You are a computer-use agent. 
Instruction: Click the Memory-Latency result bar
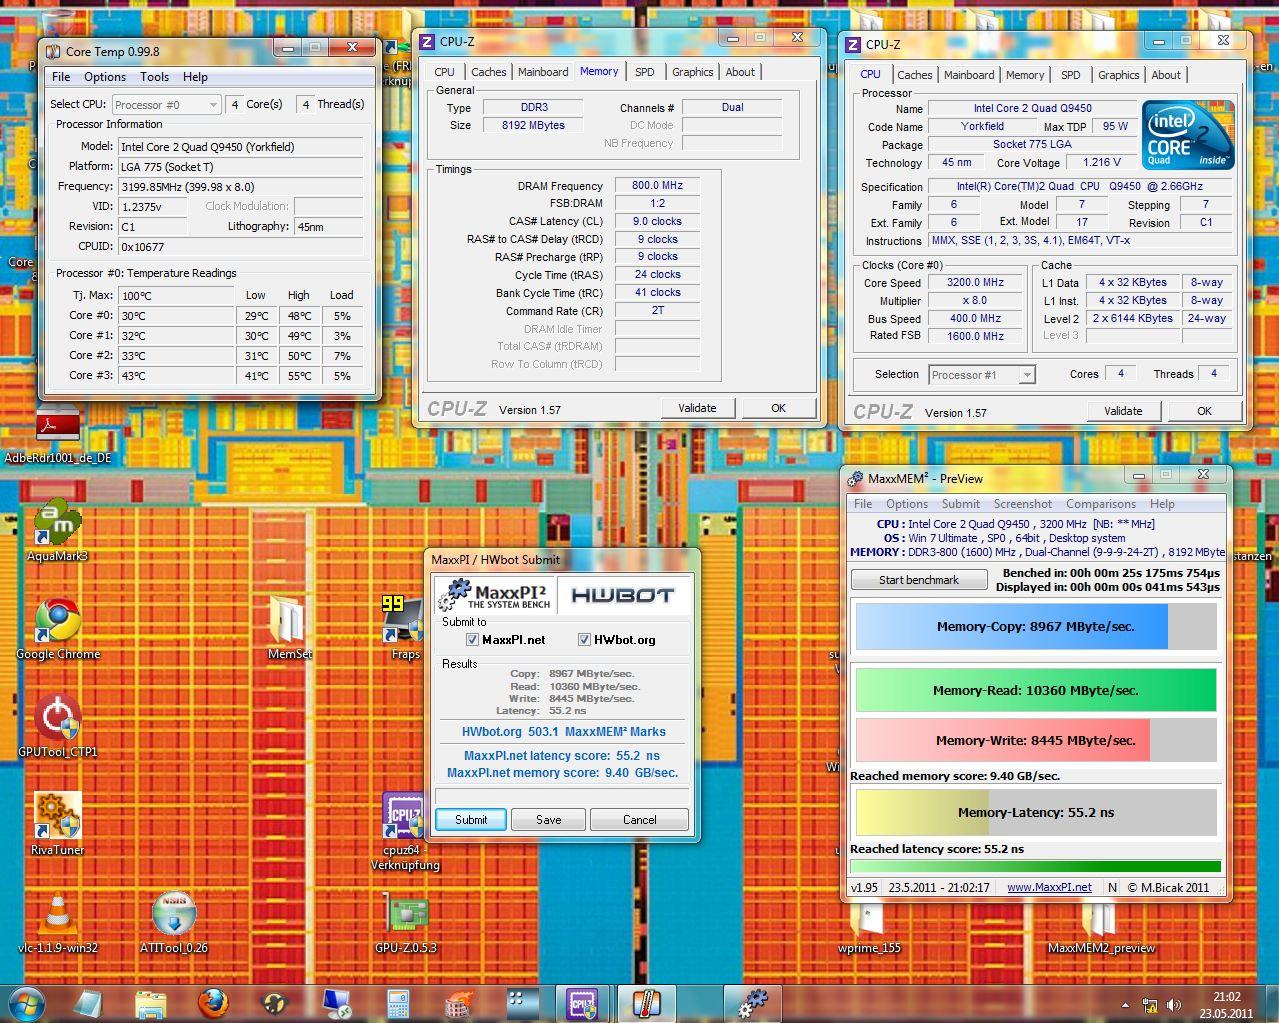pos(1036,812)
